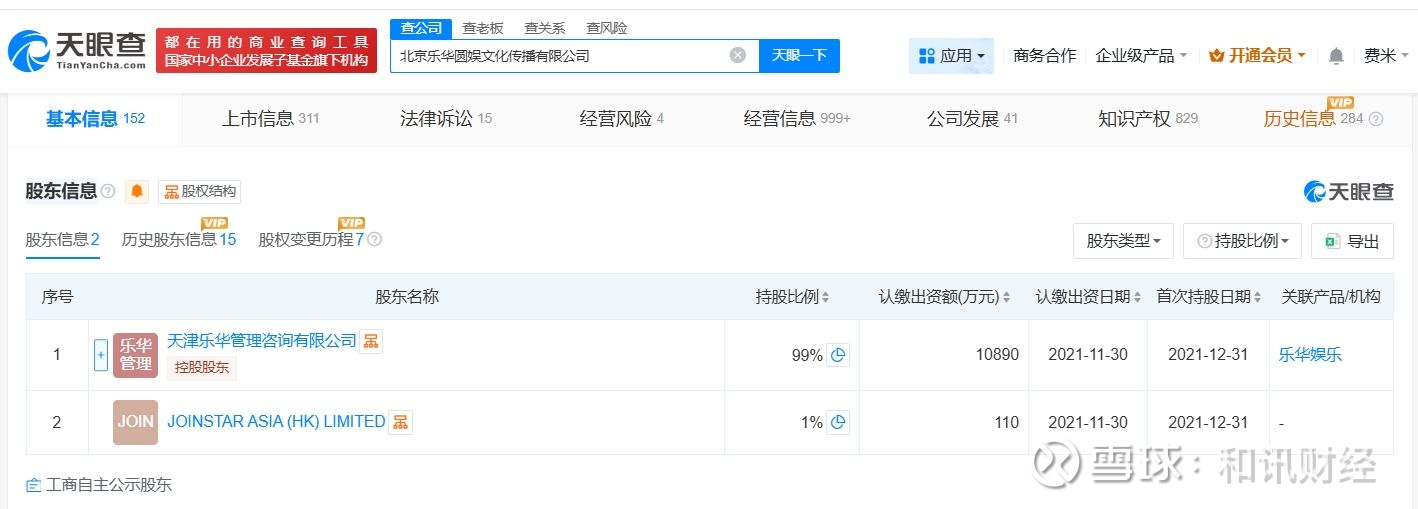The image size is (1418, 509).
Task: Open equity structure icon after JOINSTAR ASIA (HK) LIMITED
Action: pyautogui.click(x=400, y=422)
